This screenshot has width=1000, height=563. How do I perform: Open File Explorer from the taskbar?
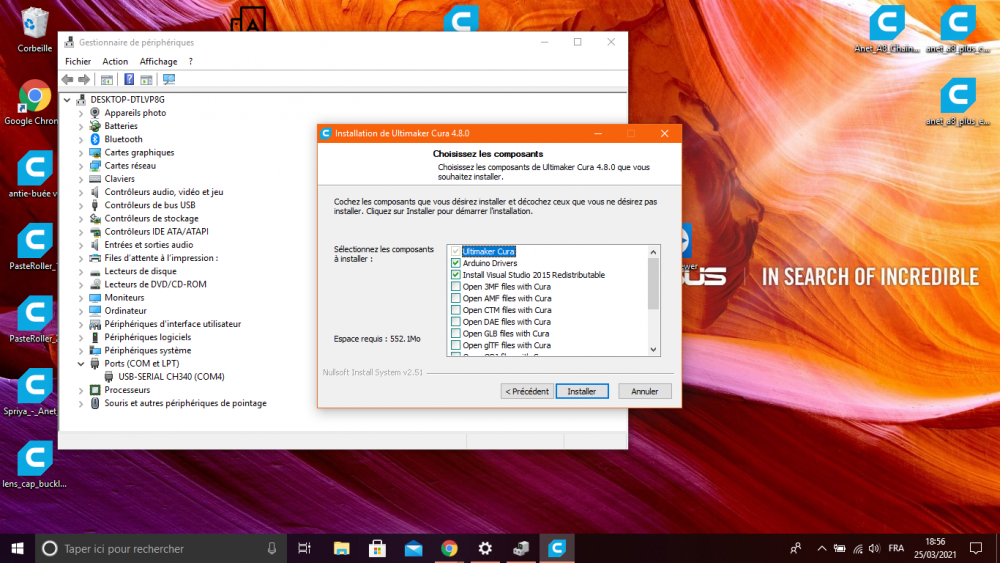(341, 548)
